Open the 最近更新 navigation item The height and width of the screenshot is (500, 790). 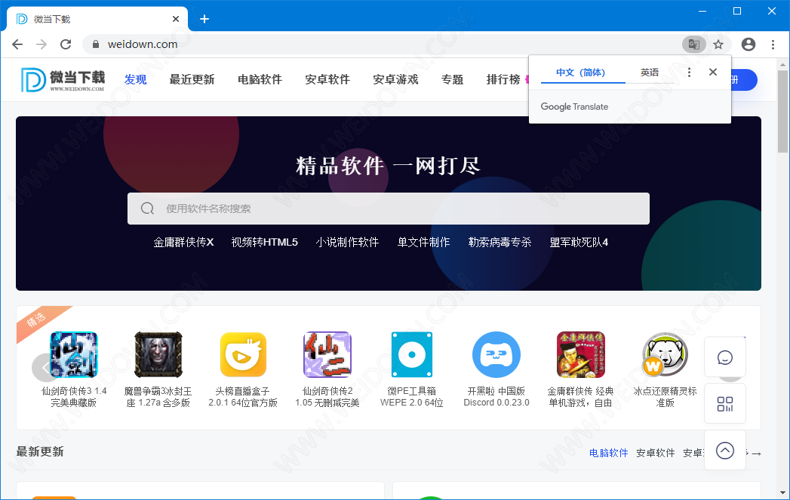click(192, 80)
